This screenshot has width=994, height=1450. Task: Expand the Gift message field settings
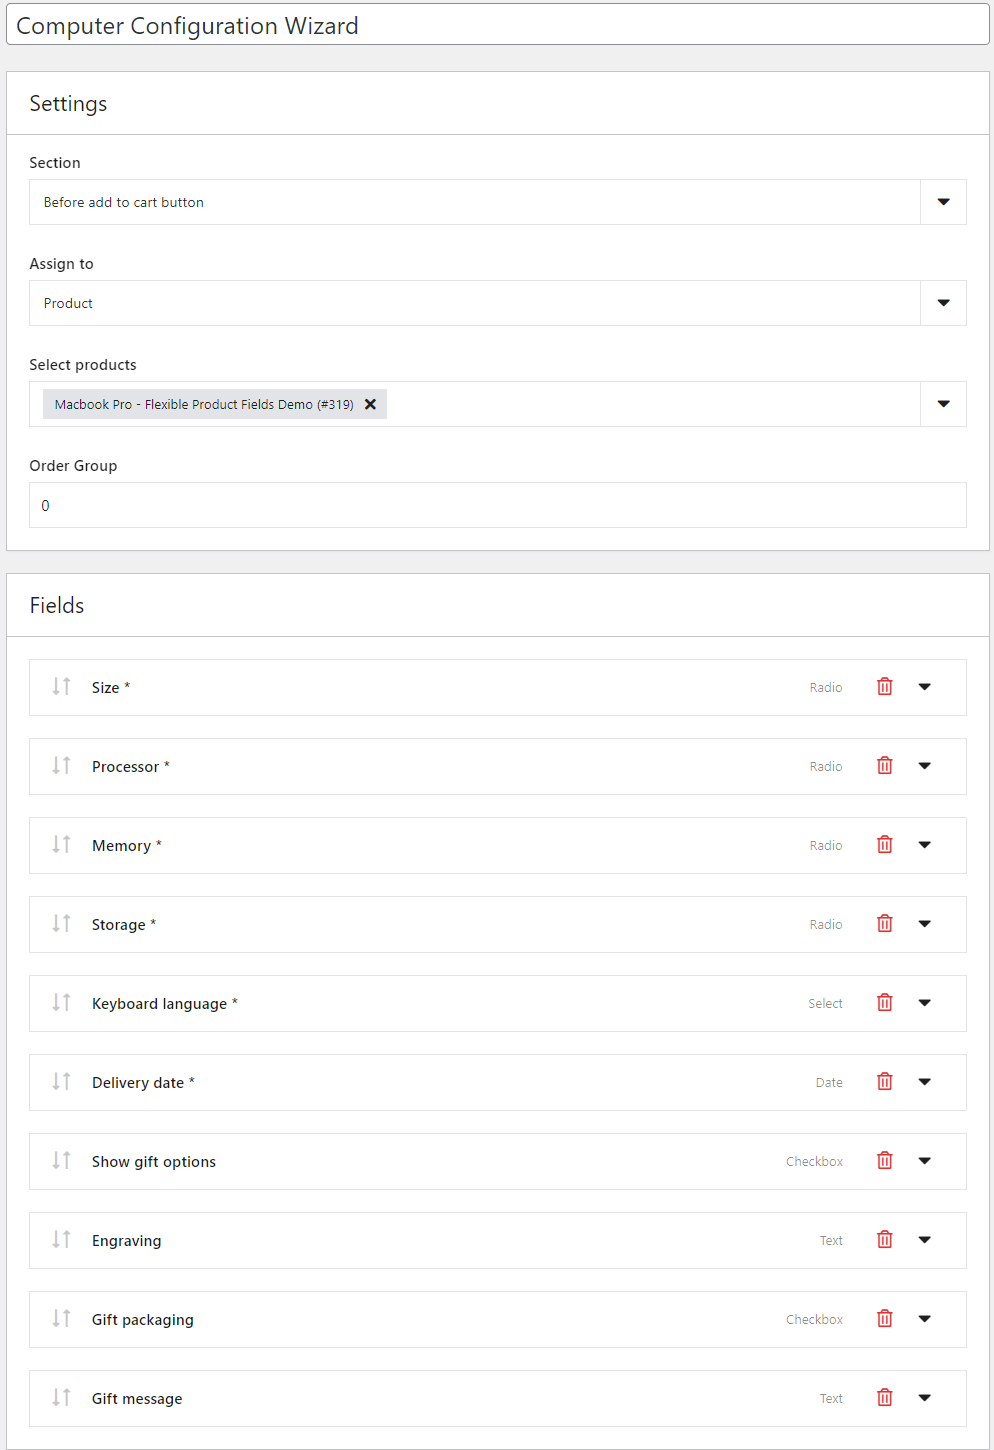[925, 1398]
